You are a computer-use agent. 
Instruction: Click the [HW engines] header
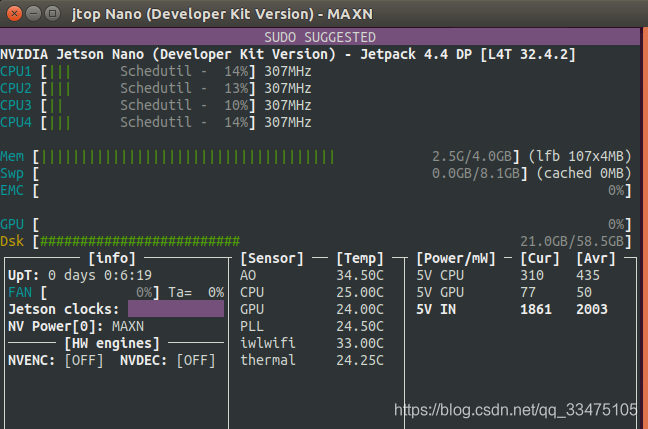112,343
